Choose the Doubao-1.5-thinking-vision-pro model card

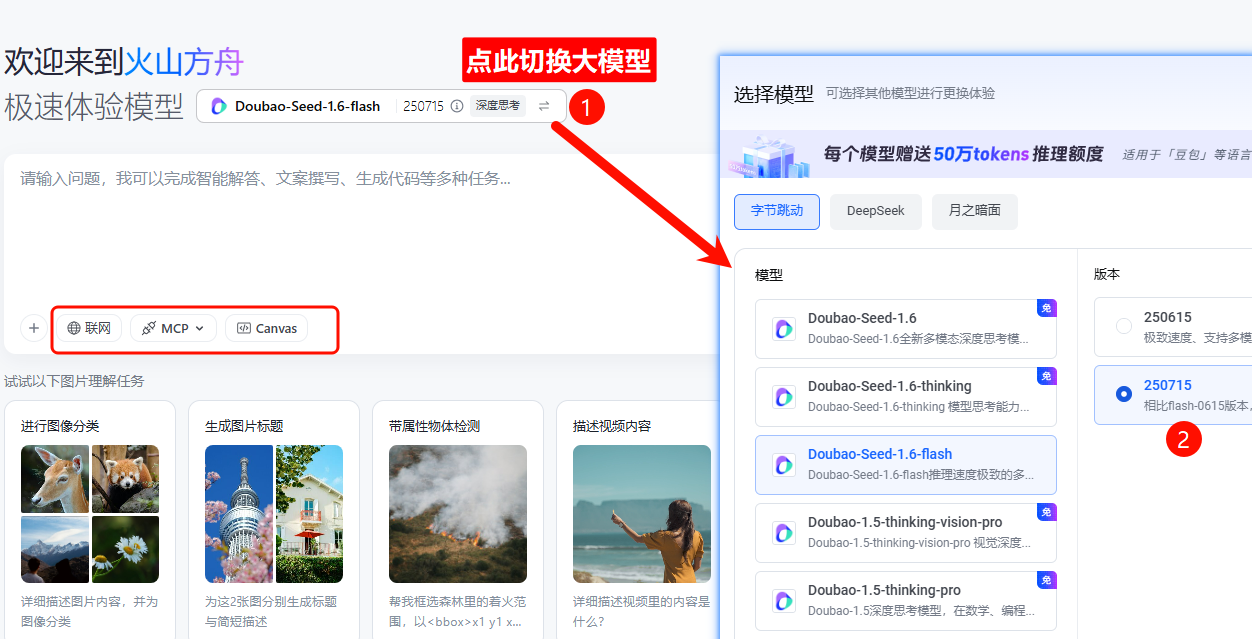pyautogui.click(x=906, y=533)
